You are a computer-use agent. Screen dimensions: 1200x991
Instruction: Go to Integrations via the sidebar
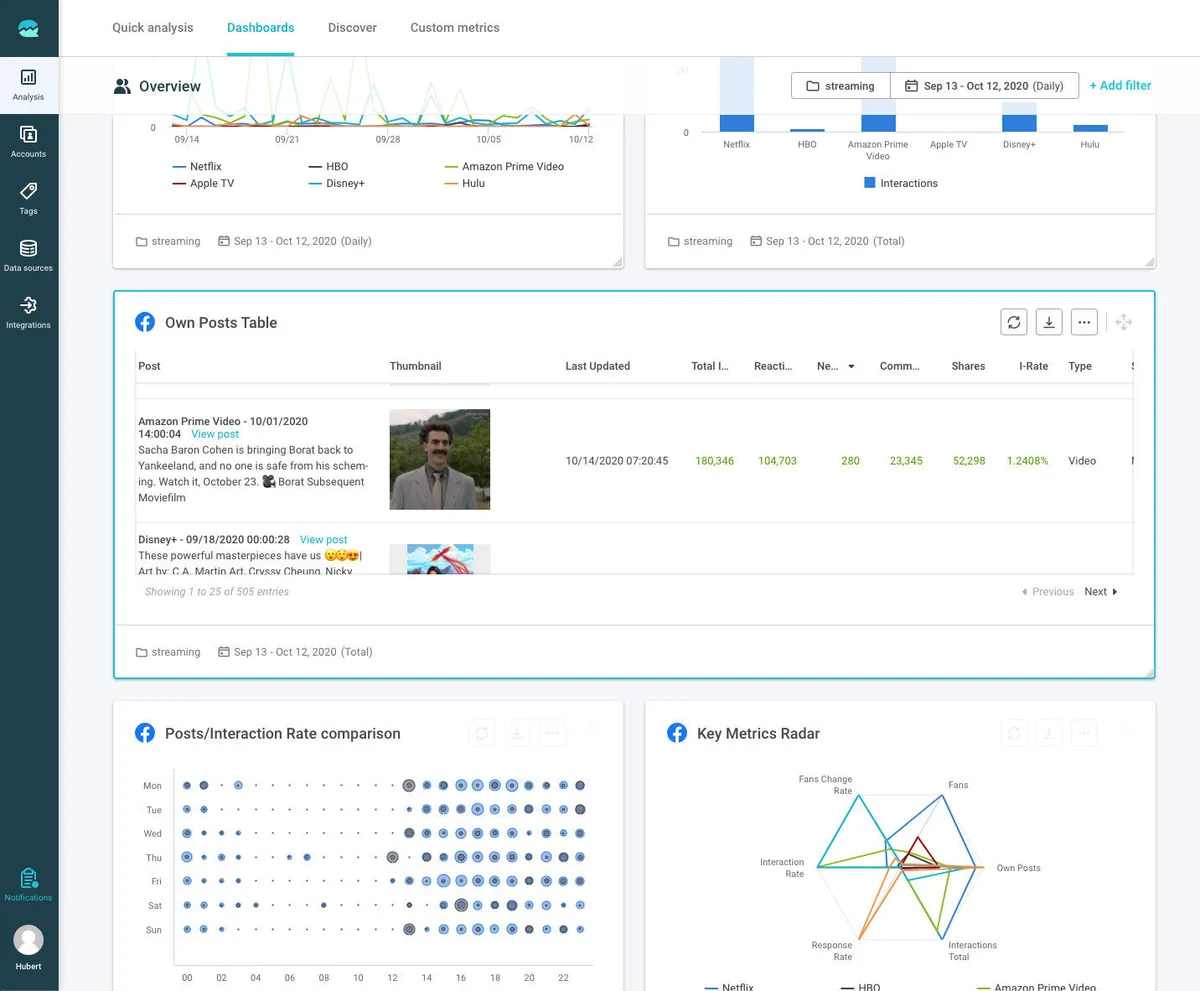(x=28, y=310)
